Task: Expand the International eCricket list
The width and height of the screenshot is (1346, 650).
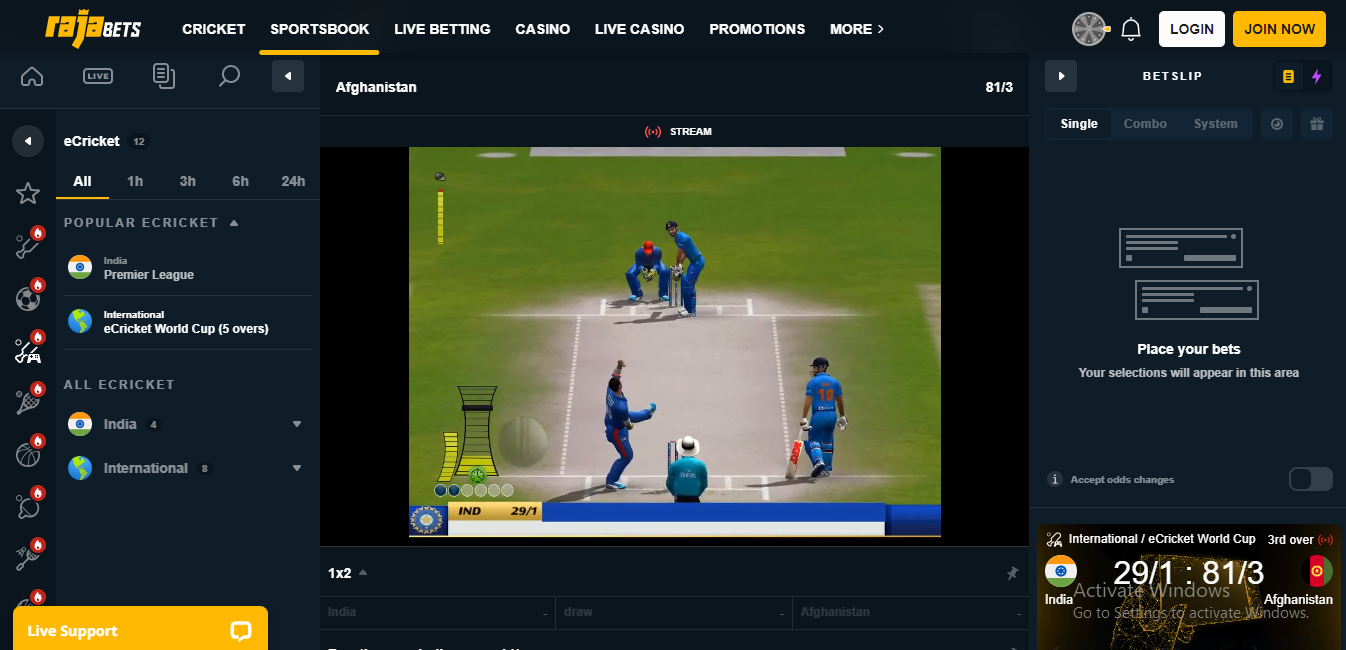Action: coord(296,467)
